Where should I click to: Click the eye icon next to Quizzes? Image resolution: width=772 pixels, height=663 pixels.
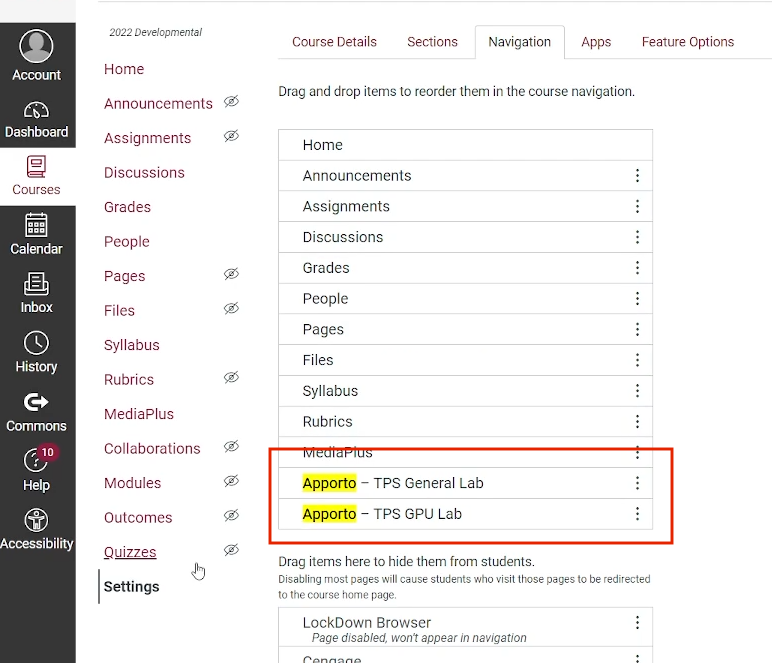[x=231, y=550]
